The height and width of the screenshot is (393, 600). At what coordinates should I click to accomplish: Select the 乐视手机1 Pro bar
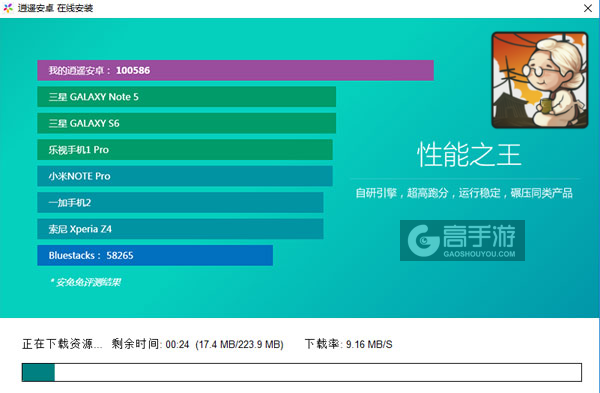[185, 149]
